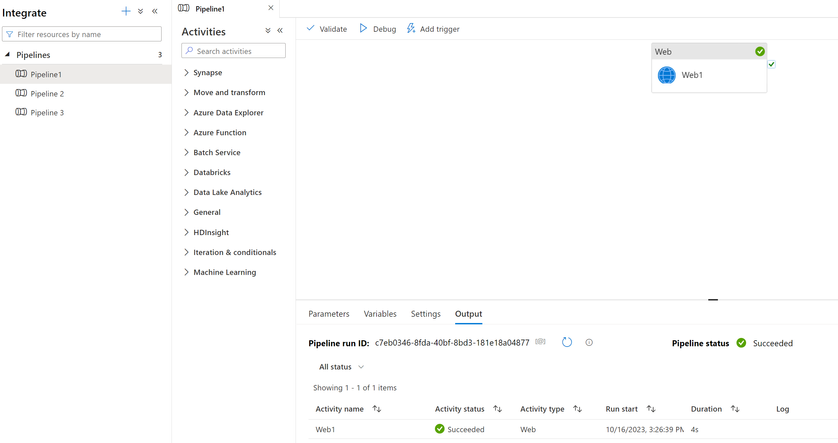838x443 pixels.
Task: Validate the pipeline
Action: point(327,29)
